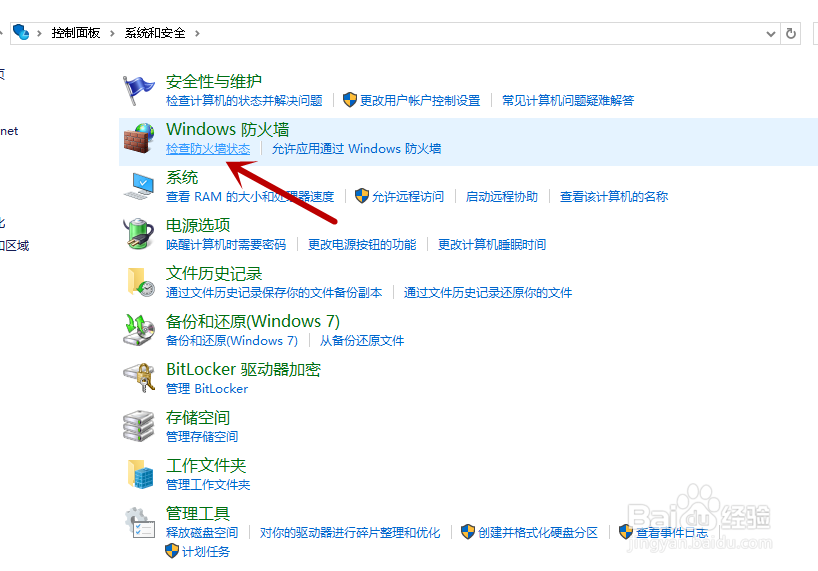The image size is (818, 571).
Task: Open the Security and Maintenance flag icon
Action: (x=138, y=90)
